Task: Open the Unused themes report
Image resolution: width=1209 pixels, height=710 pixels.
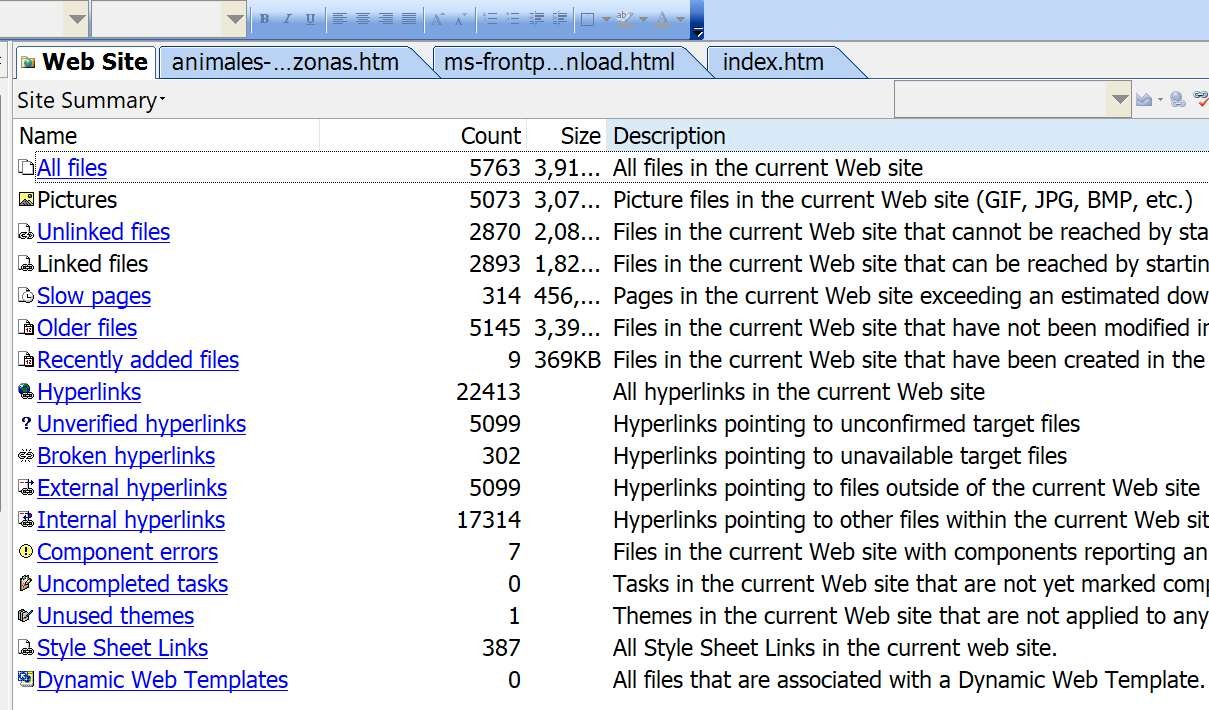Action: [115, 616]
